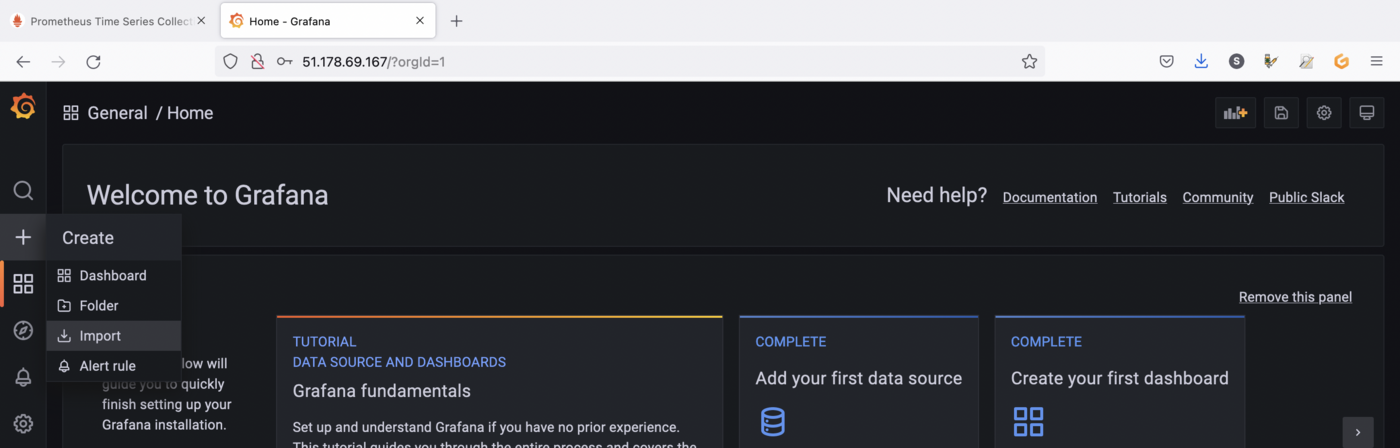Open a new browser tab
The width and height of the screenshot is (1400, 448).
point(456,21)
